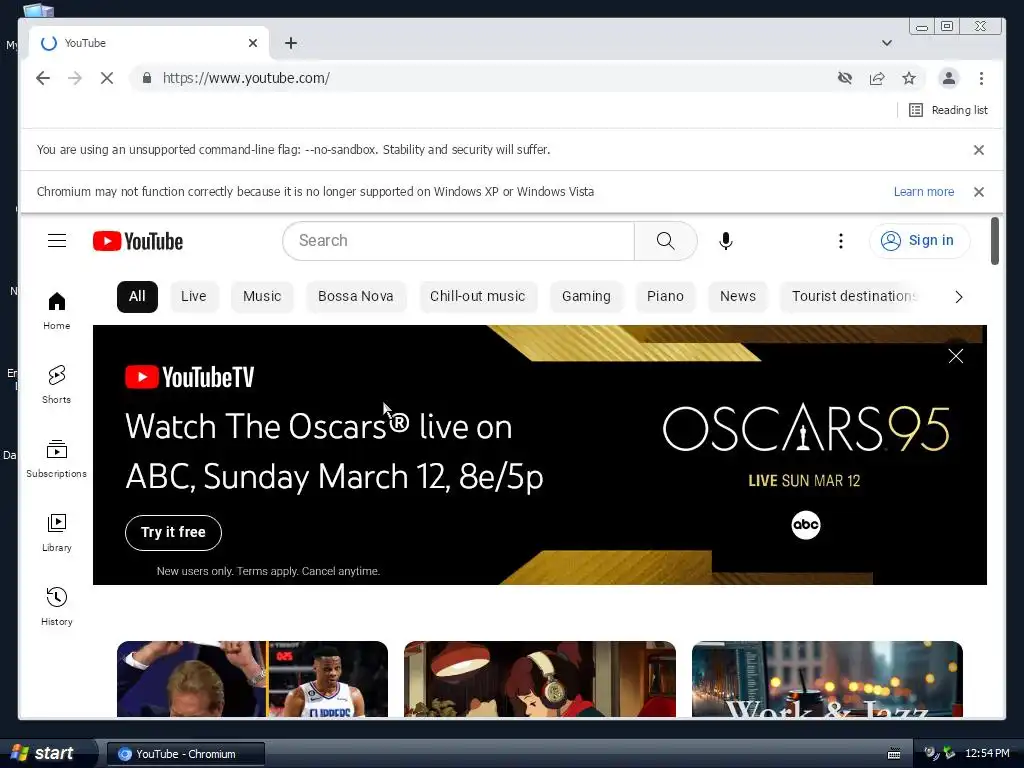Click the address bar URL

click(246, 78)
